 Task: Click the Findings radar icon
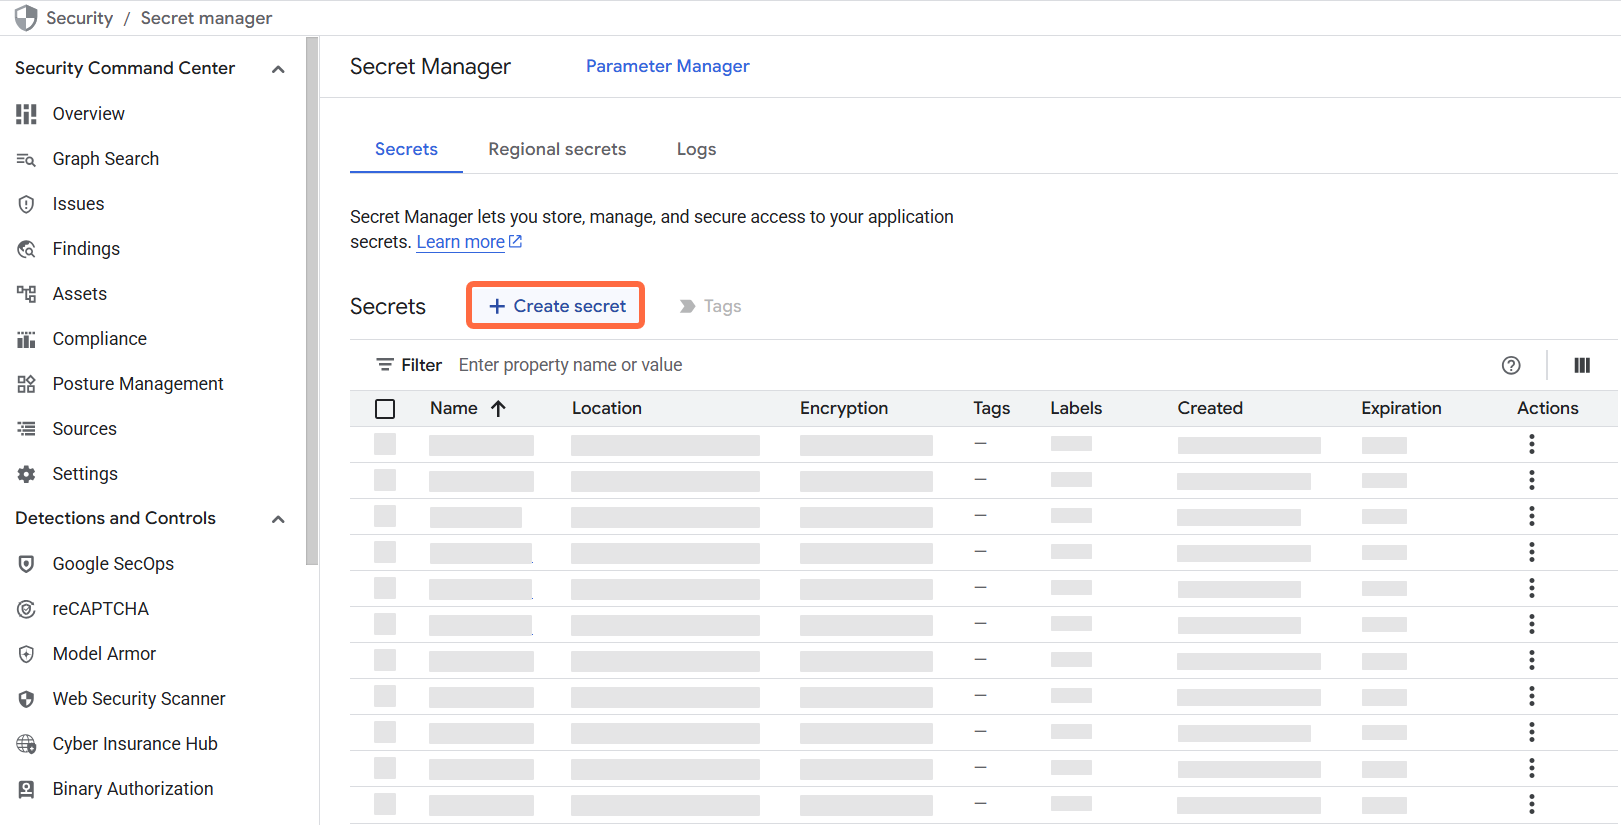click(26, 249)
